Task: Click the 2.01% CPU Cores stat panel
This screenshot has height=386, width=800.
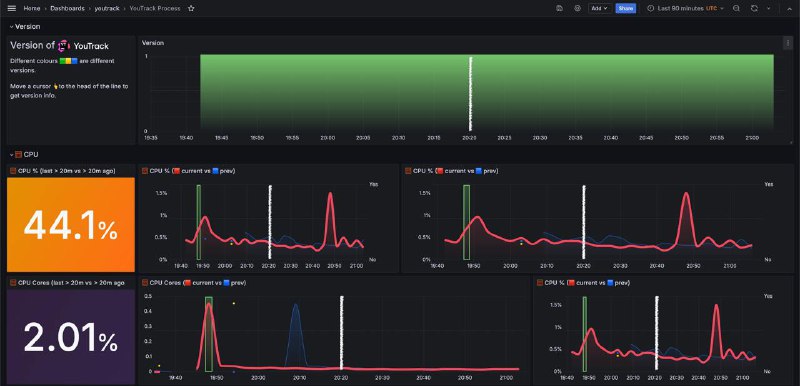Action: (71, 337)
